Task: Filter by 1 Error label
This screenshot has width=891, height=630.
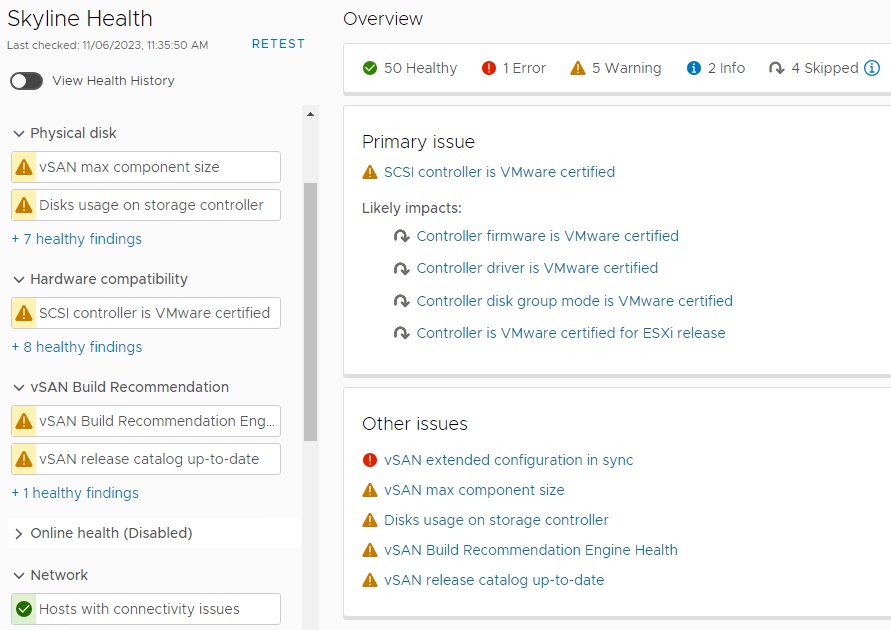Action: coord(524,68)
